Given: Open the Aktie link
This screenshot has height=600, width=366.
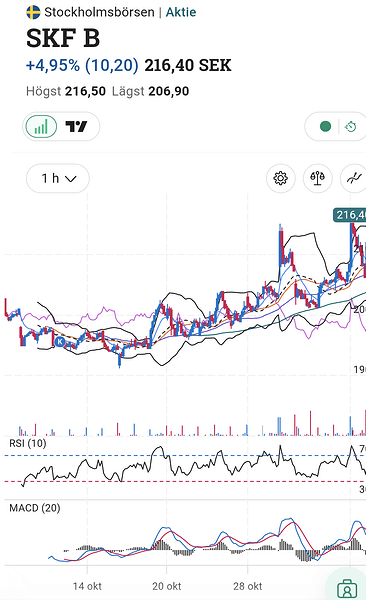Looking at the screenshot, I should (181, 12).
